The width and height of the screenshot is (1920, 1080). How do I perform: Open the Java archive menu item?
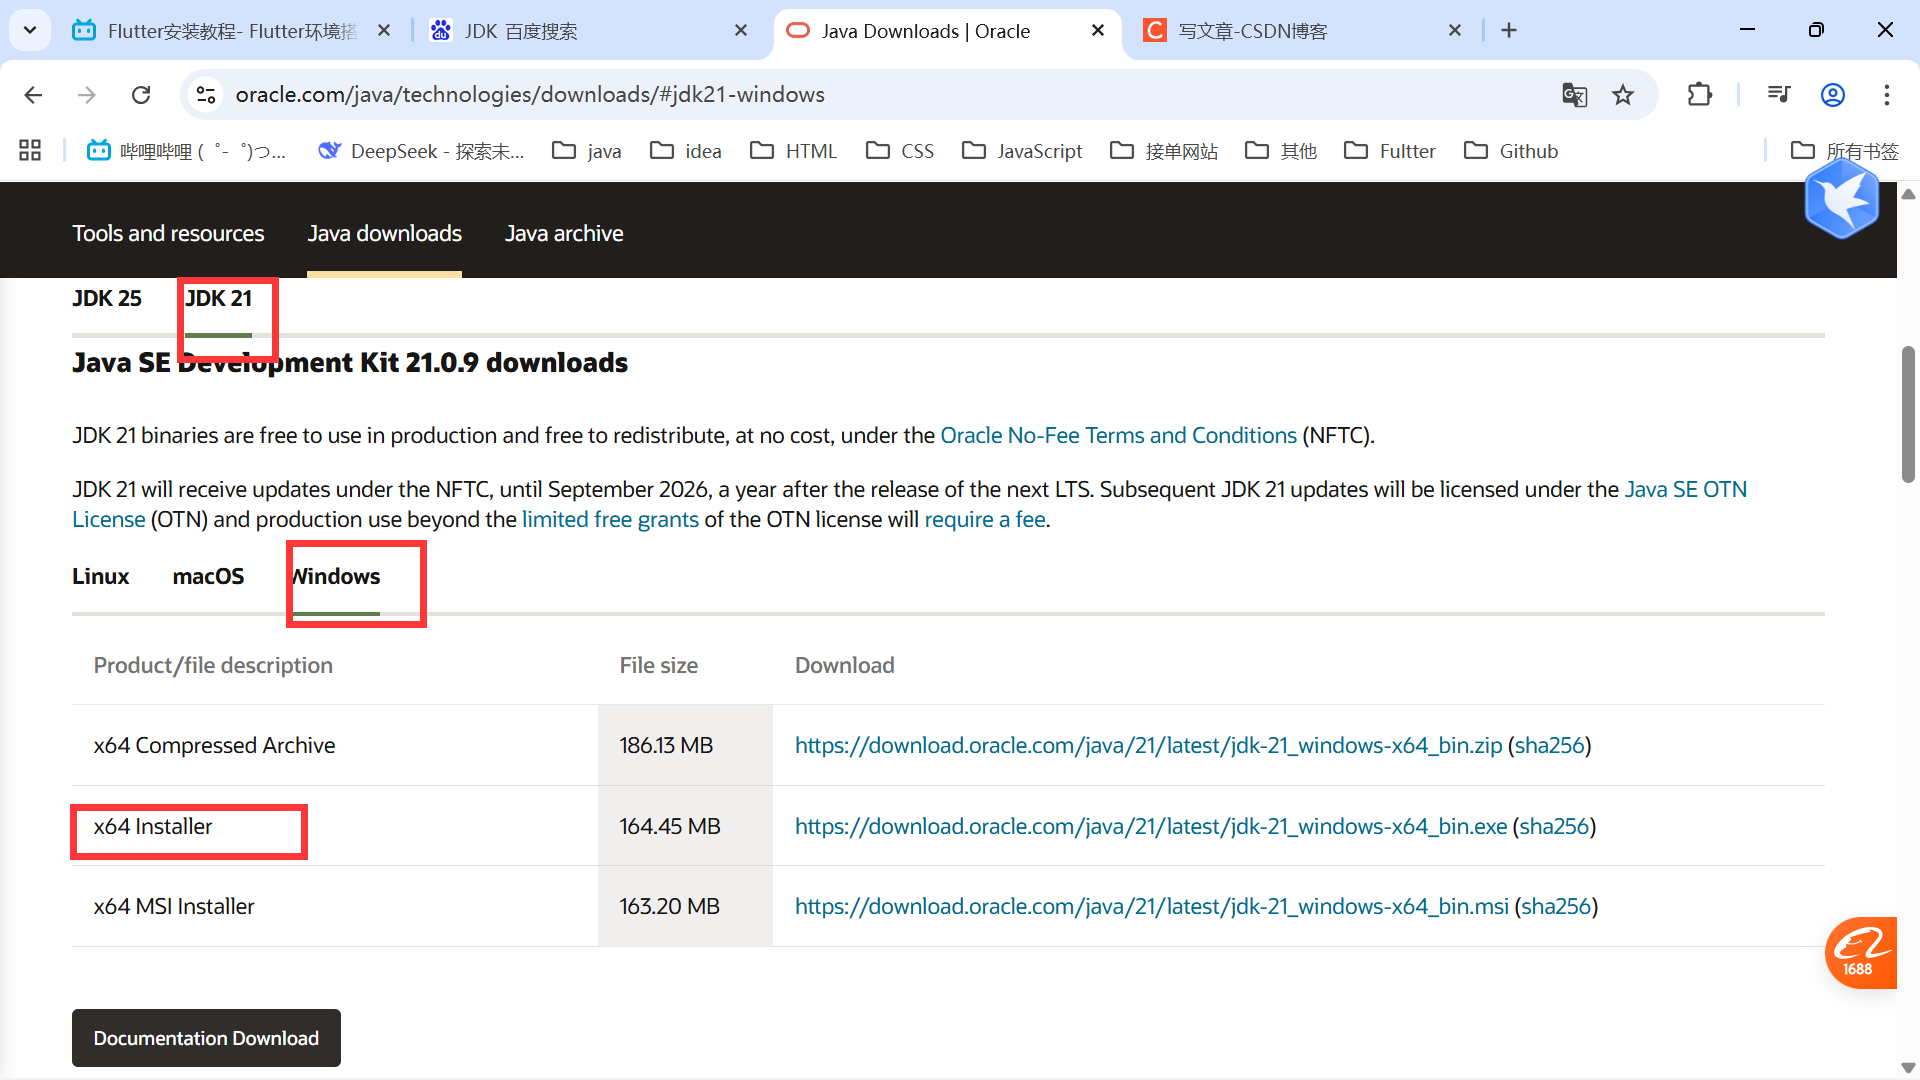(563, 234)
